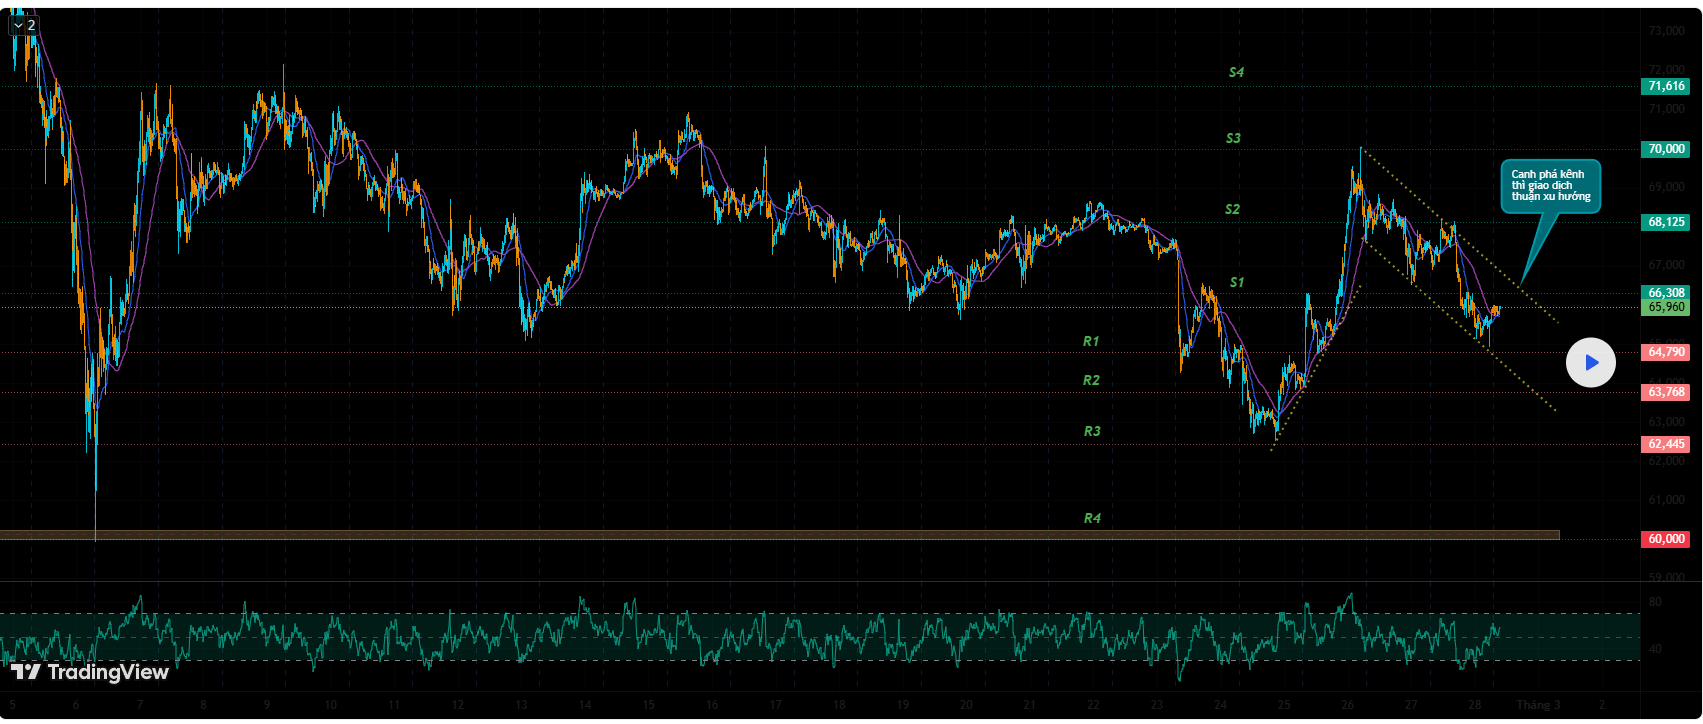
Task: Click the S4 level text label
Action: (1236, 72)
